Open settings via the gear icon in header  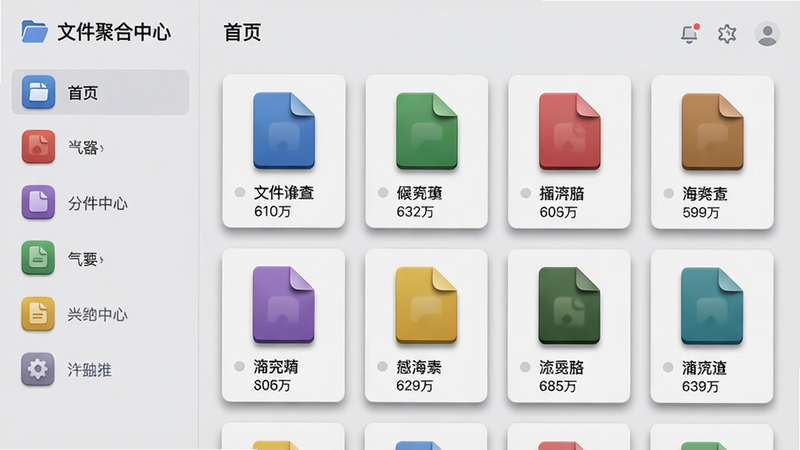pos(727,34)
